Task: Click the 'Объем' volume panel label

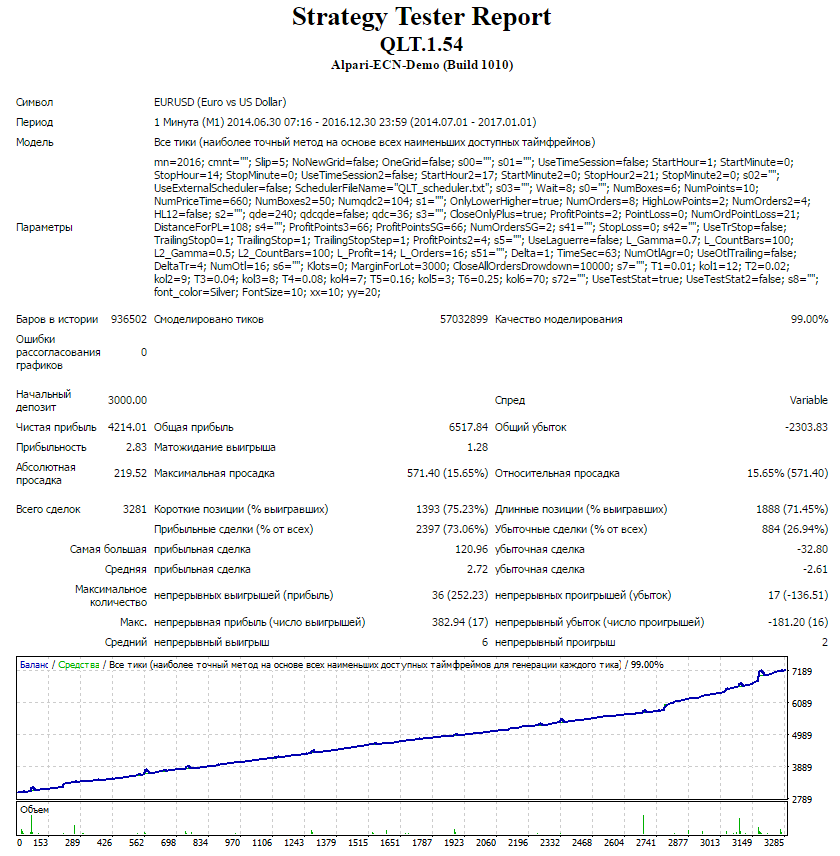Action: (34, 810)
